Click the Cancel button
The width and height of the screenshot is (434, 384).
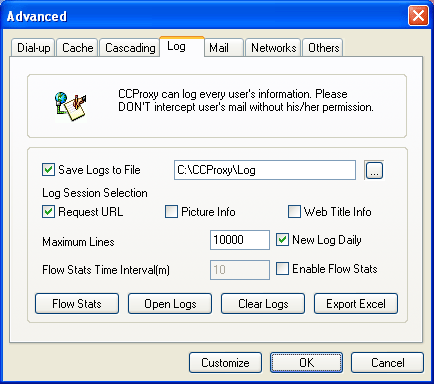[388, 363]
